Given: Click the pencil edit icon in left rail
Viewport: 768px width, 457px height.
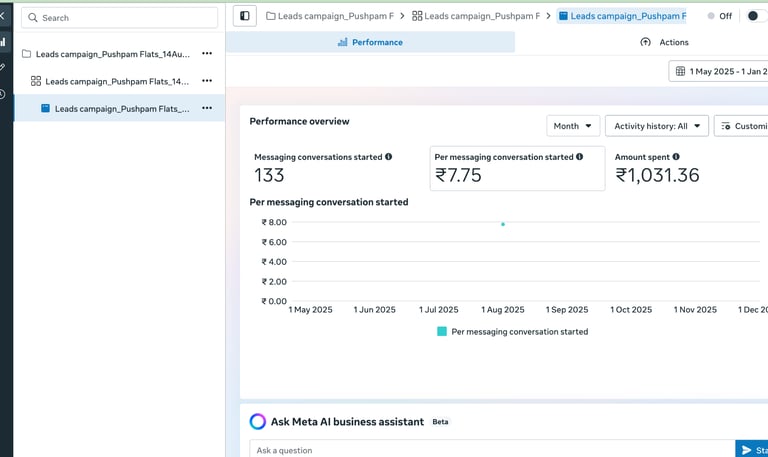Looking at the screenshot, I should 3,67.
